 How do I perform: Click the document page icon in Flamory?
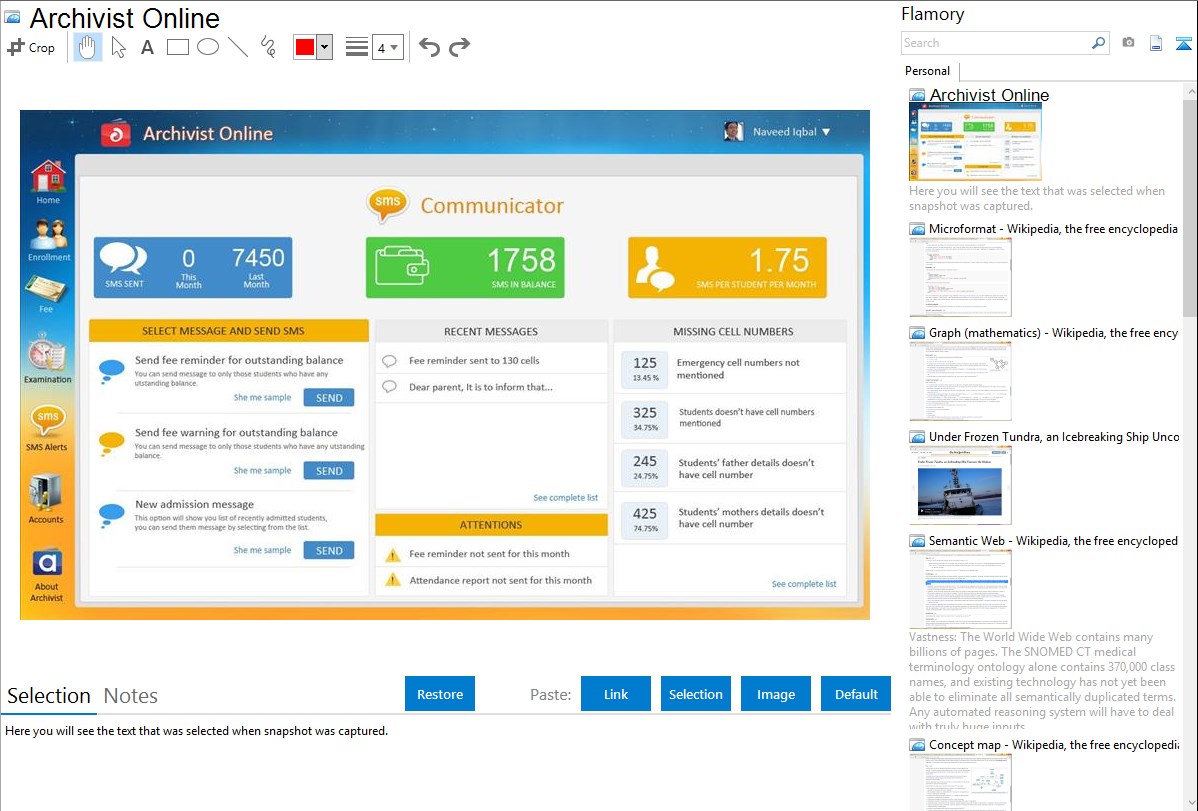[1156, 43]
